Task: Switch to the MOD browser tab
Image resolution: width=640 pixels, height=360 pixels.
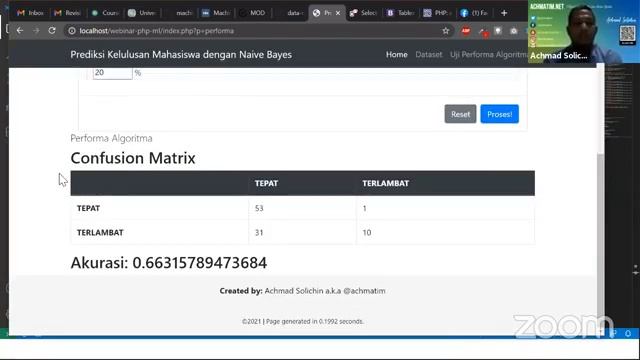Action: [x=253, y=13]
